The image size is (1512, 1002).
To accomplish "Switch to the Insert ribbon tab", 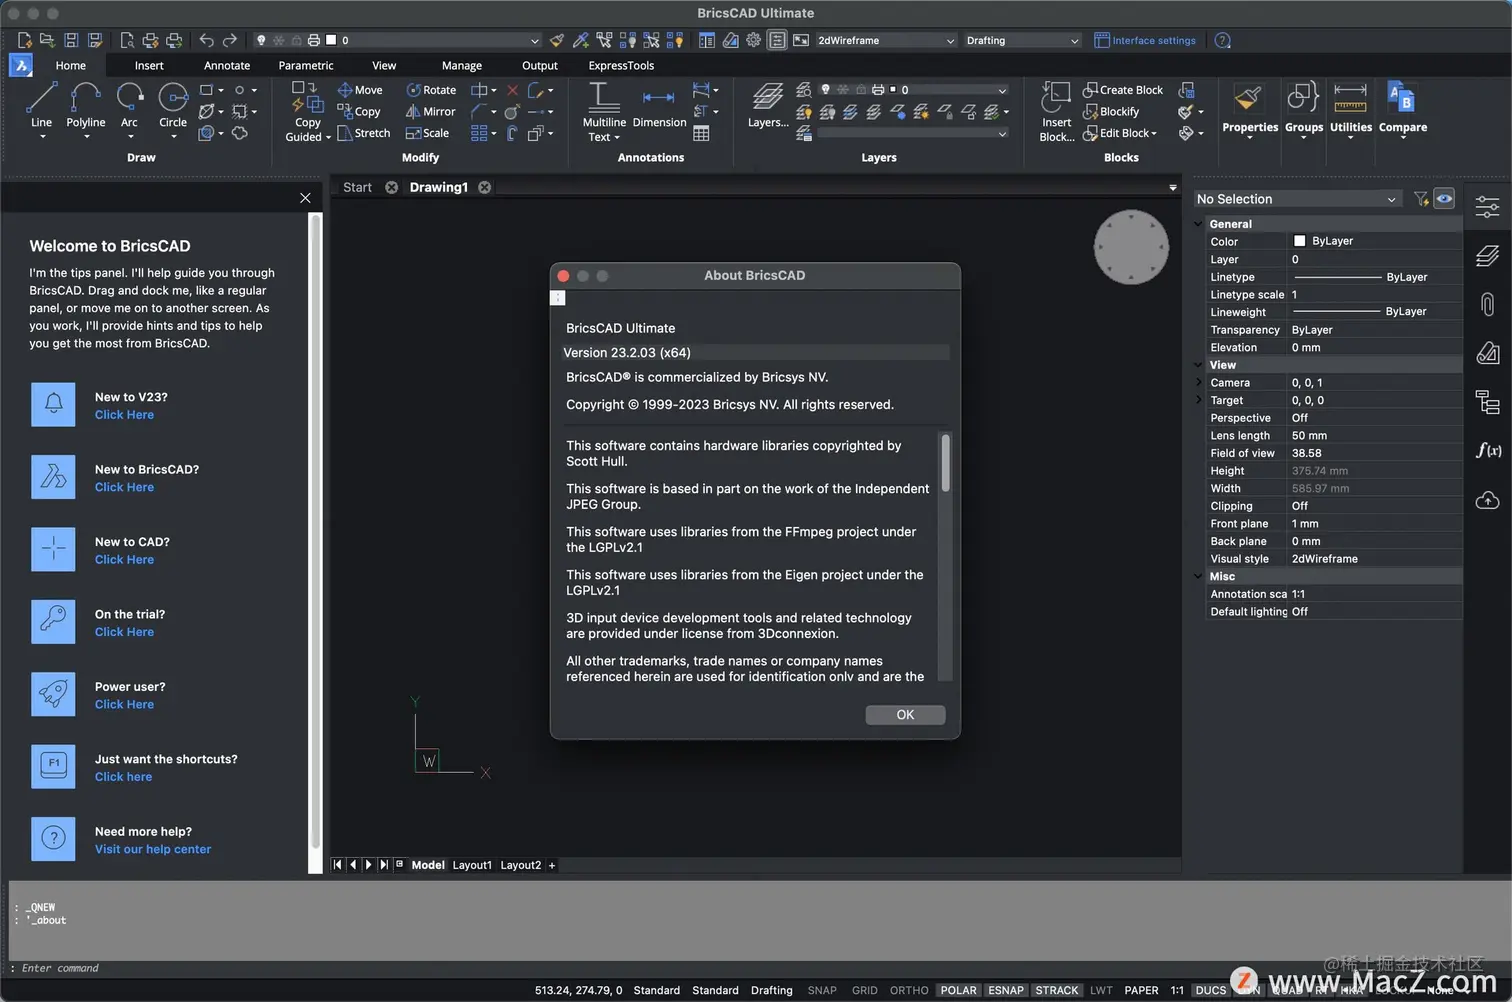I will pos(149,66).
